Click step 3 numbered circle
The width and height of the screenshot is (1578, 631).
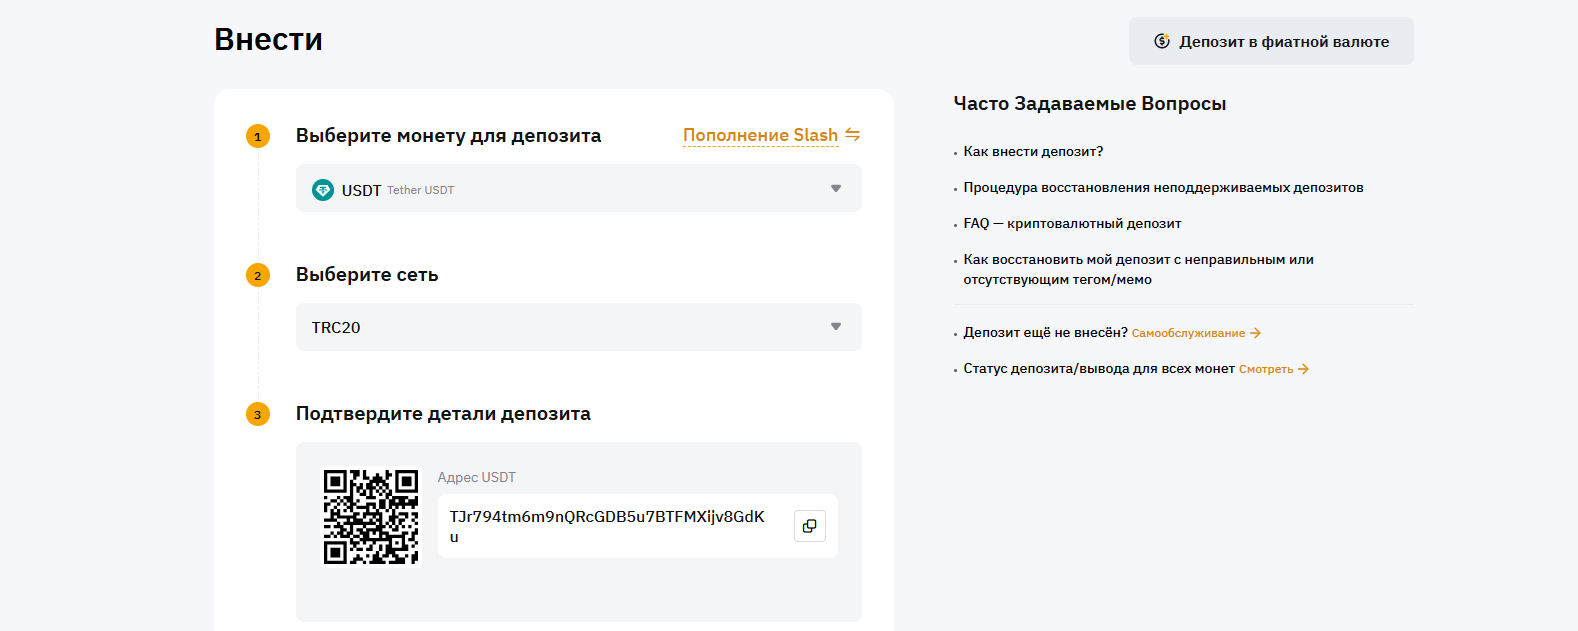click(258, 414)
